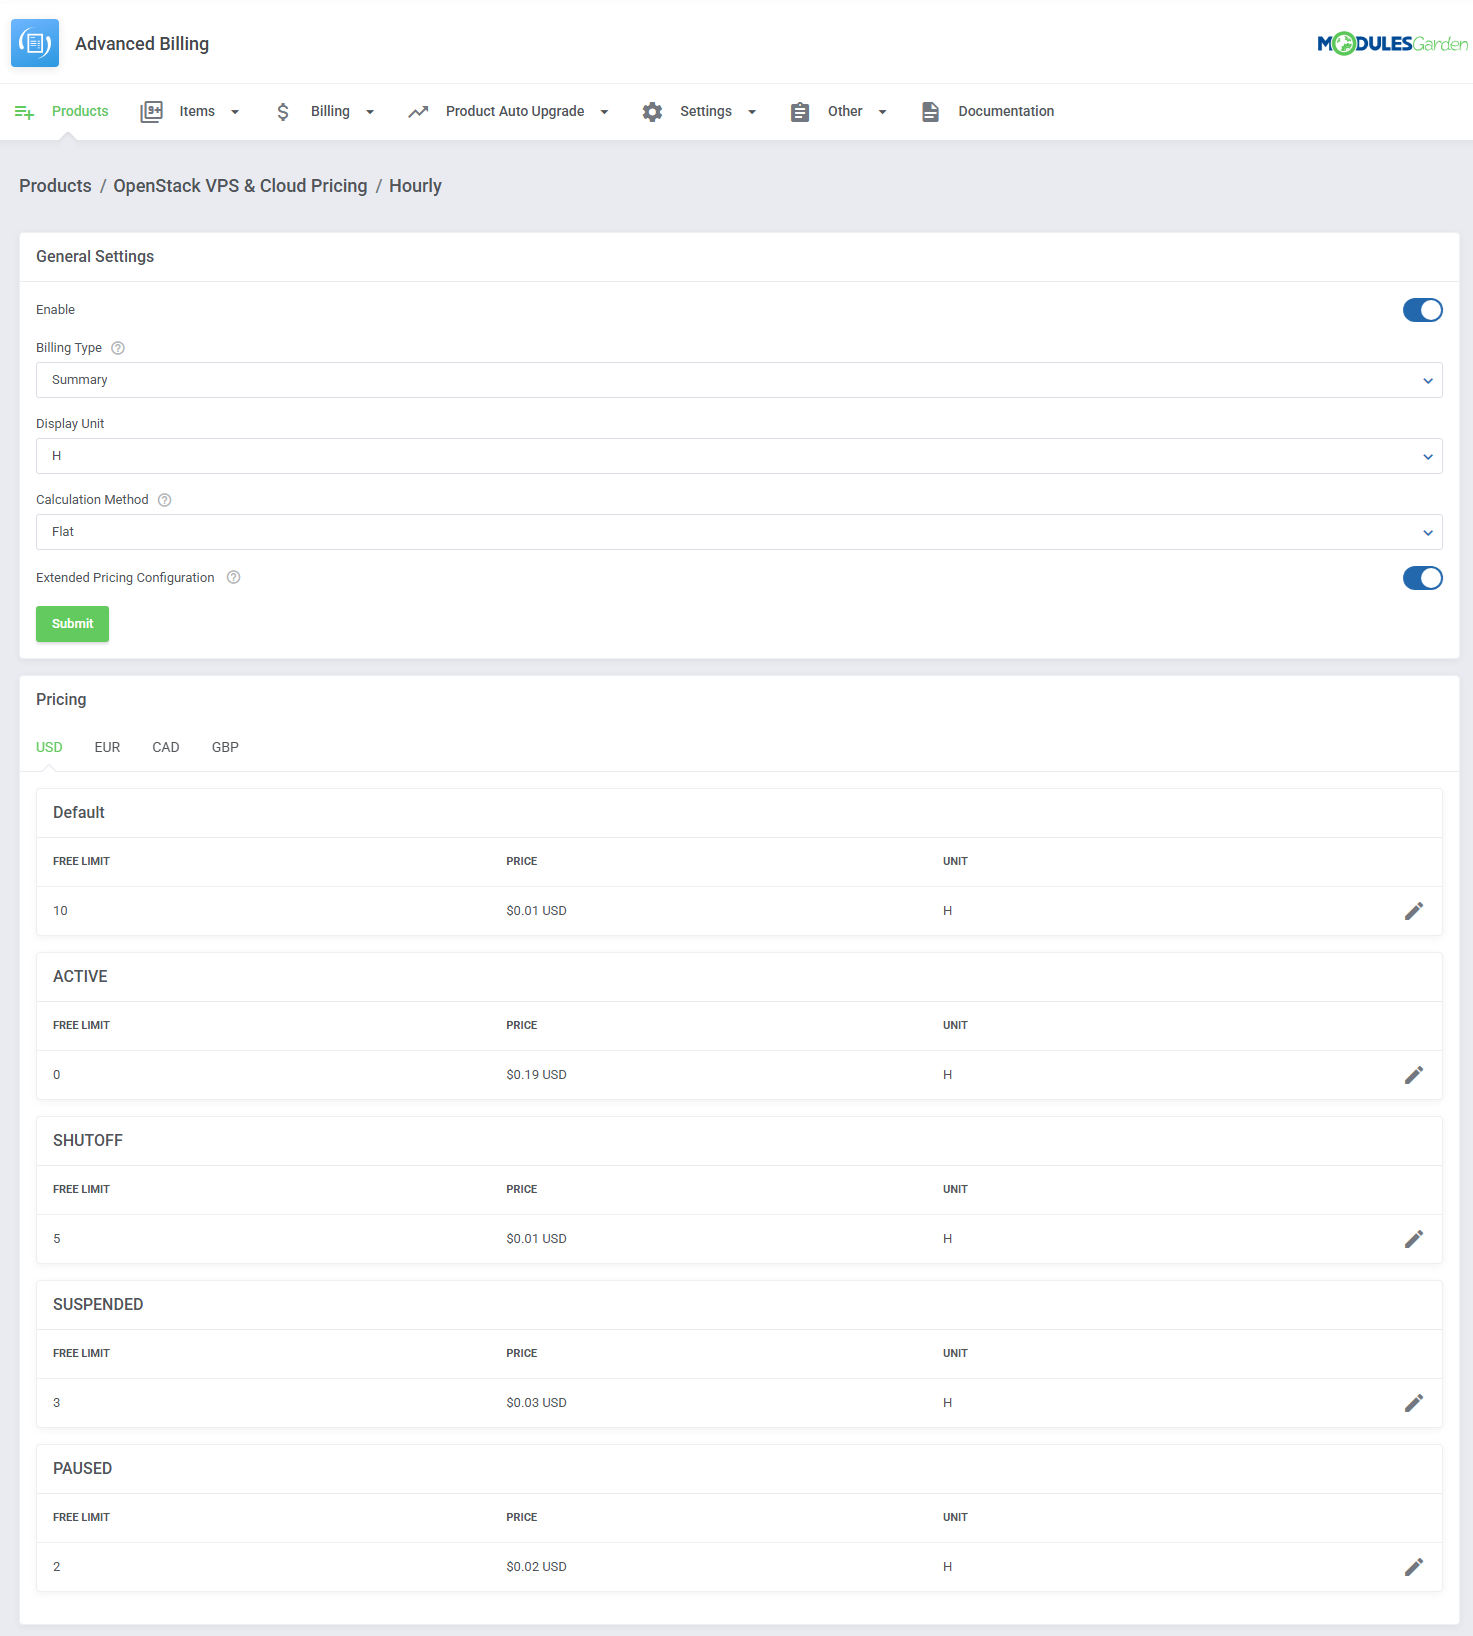The height and width of the screenshot is (1636, 1473).
Task: Click the Items library icon
Action: tap(152, 112)
